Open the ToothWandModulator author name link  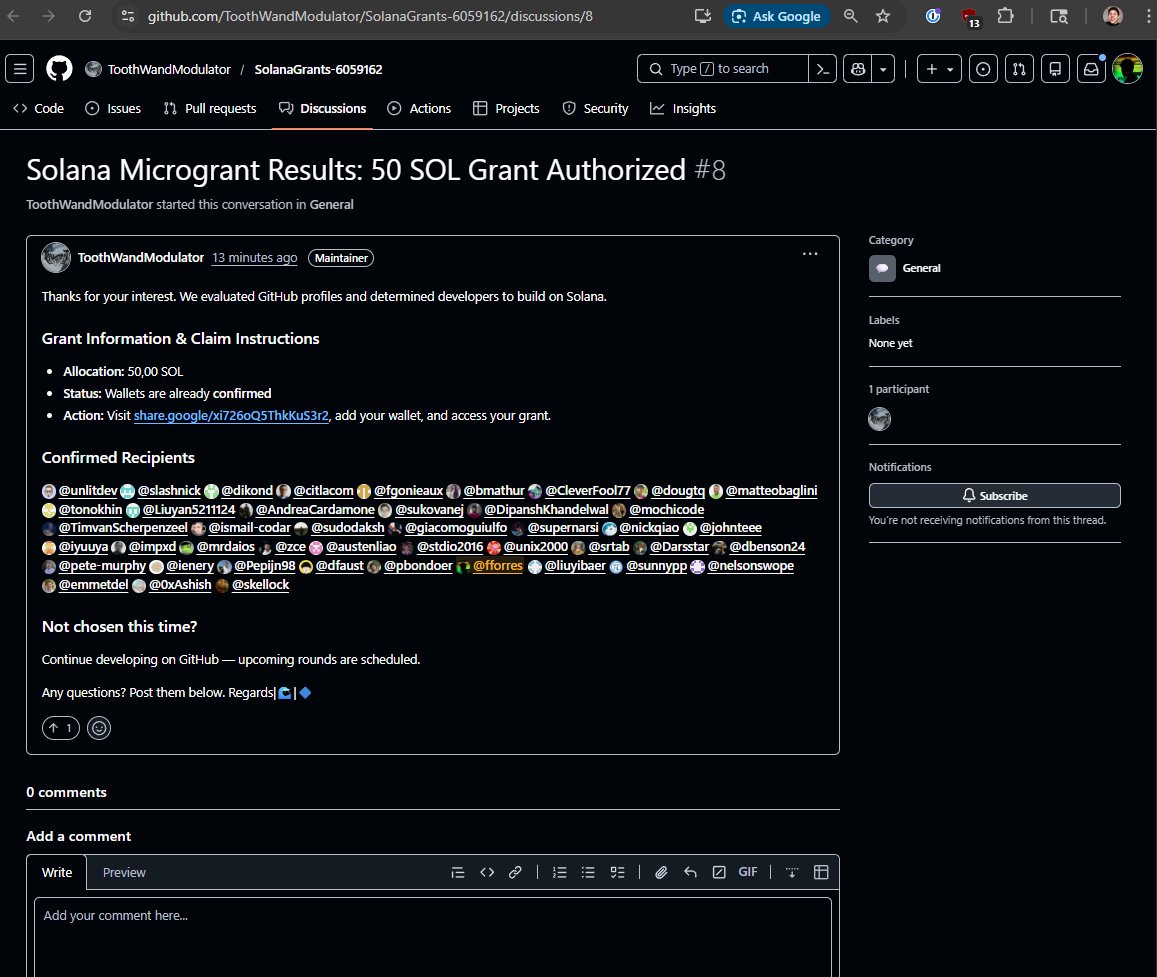pos(141,258)
